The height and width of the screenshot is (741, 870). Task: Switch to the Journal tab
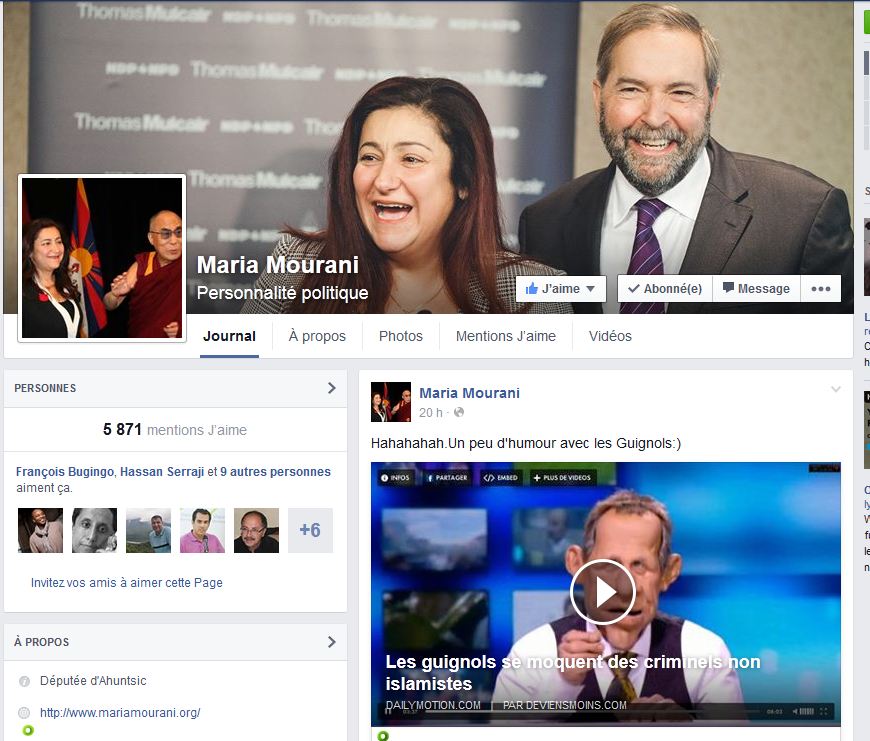coord(229,336)
